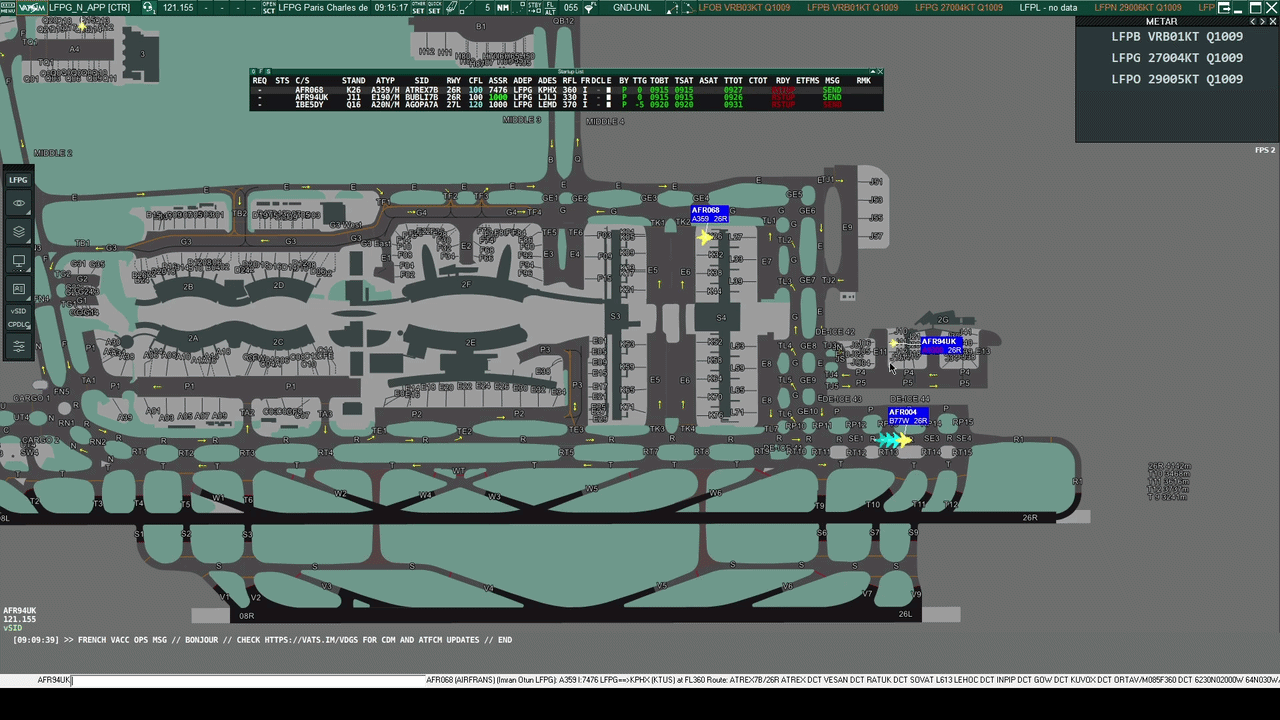
Task: Open the main menu button
Action: pos(8,7)
